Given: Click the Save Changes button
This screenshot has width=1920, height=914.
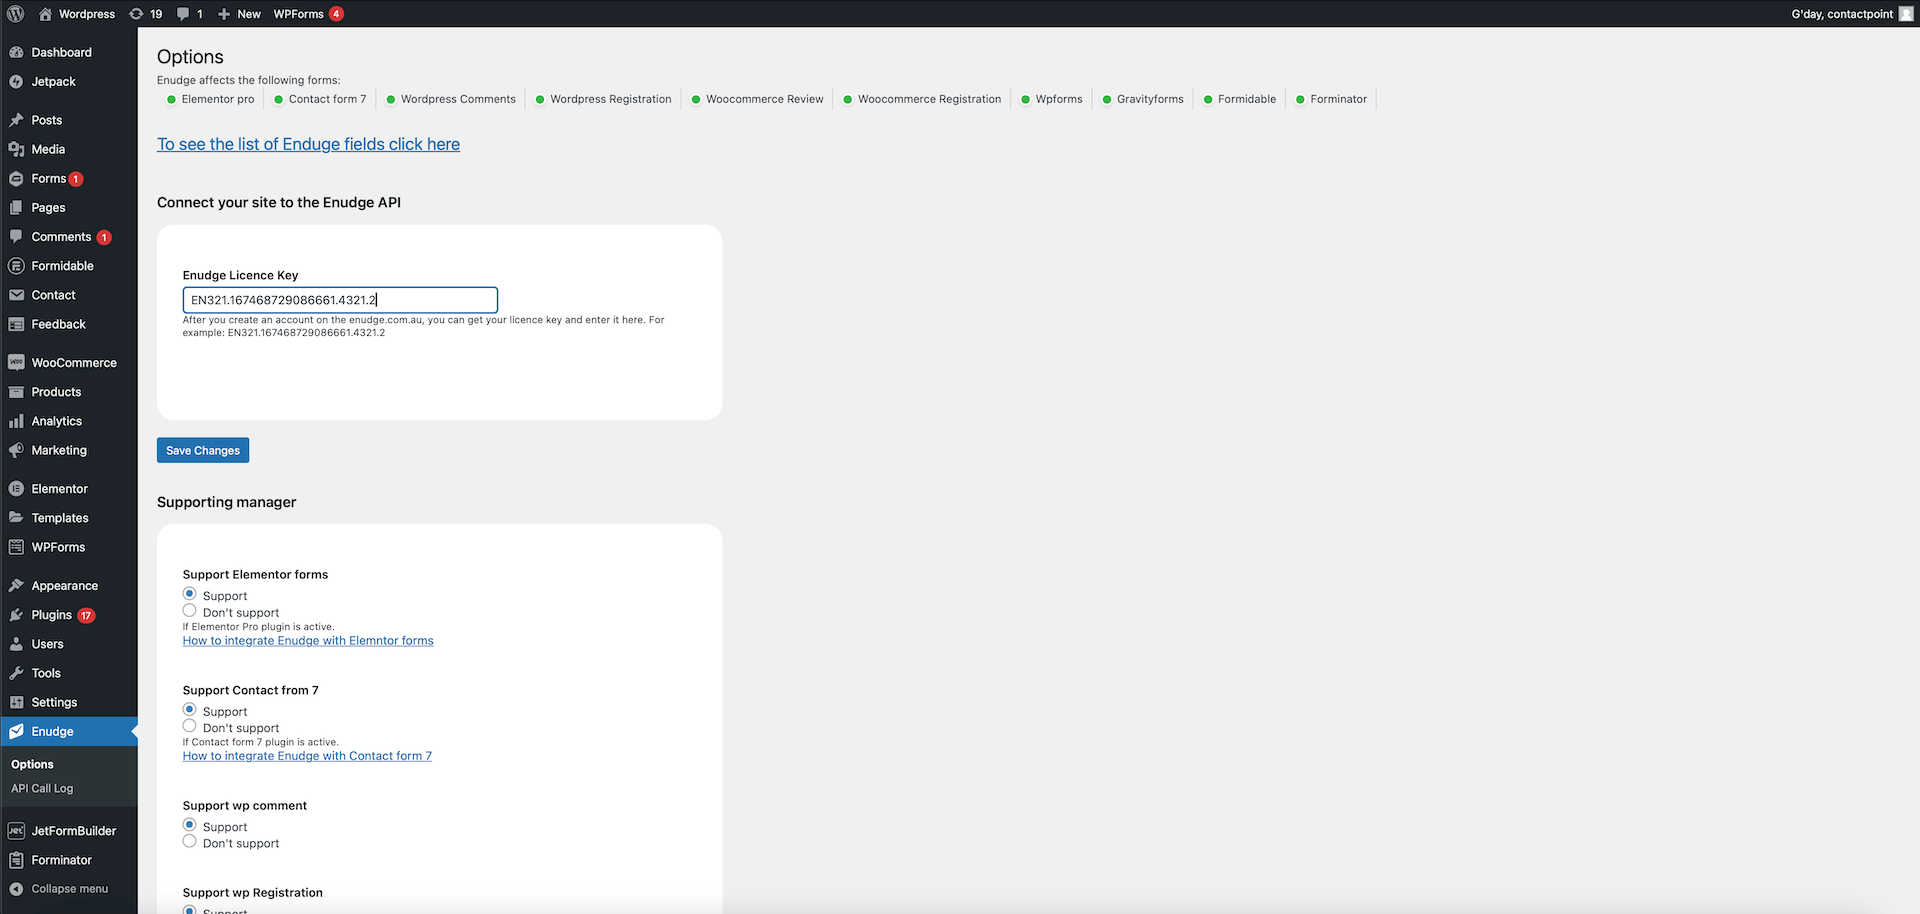Looking at the screenshot, I should coord(203,450).
